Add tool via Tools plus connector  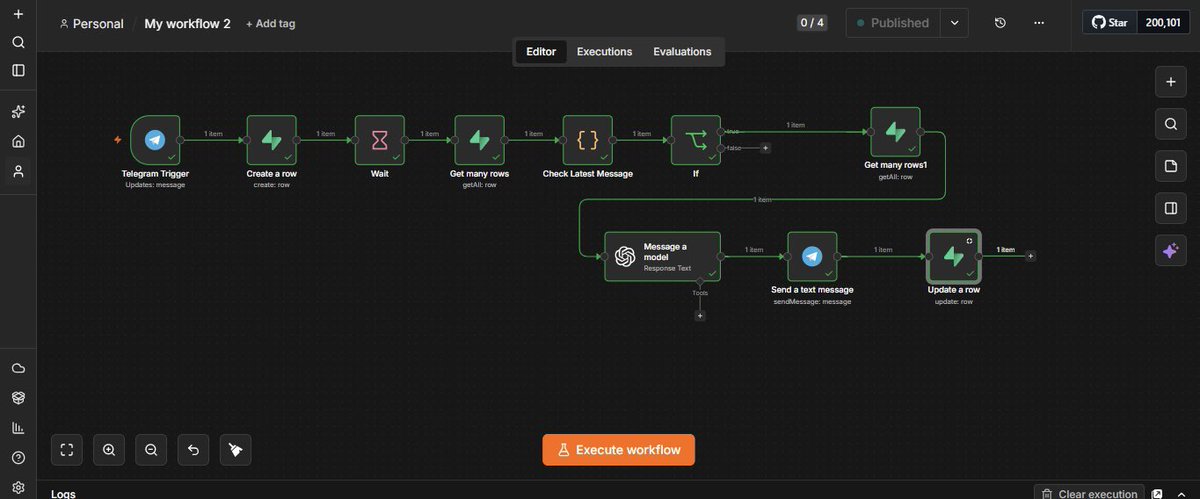click(x=700, y=316)
